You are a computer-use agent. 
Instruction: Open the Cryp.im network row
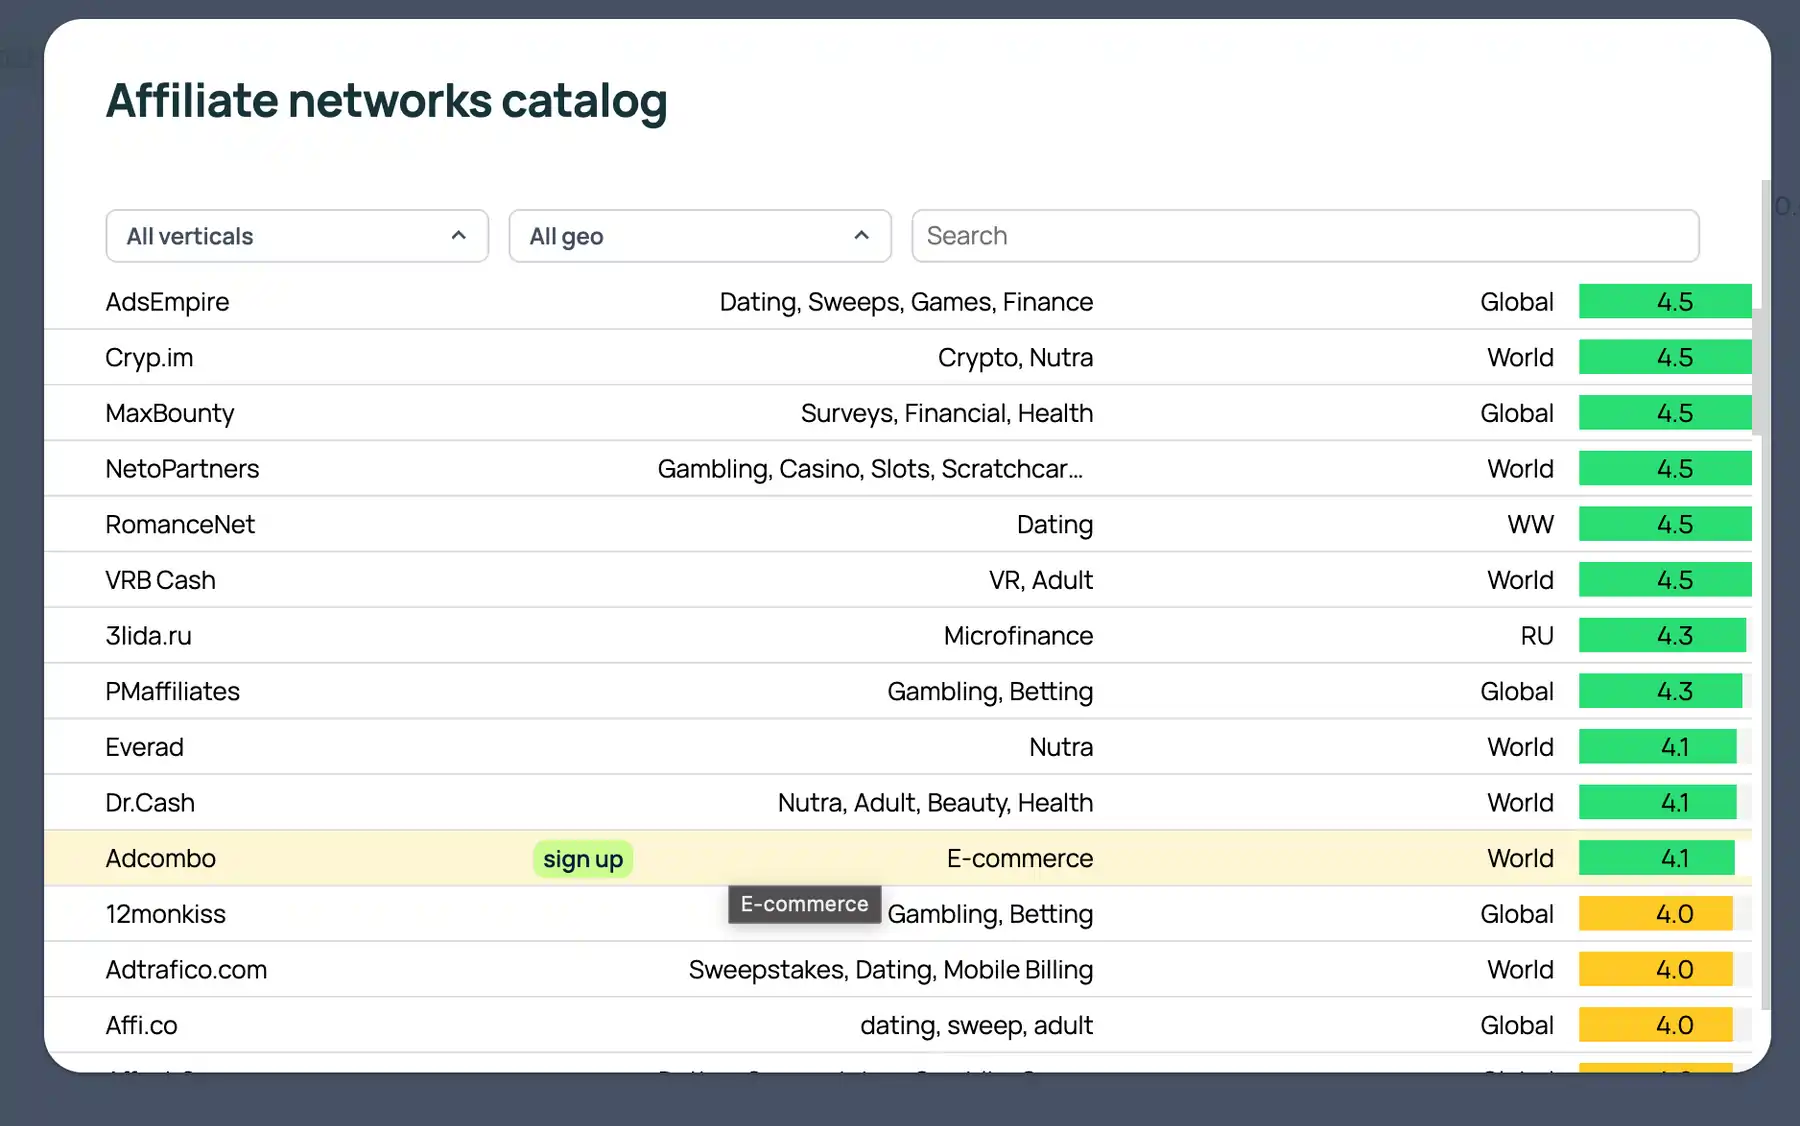[898, 358]
